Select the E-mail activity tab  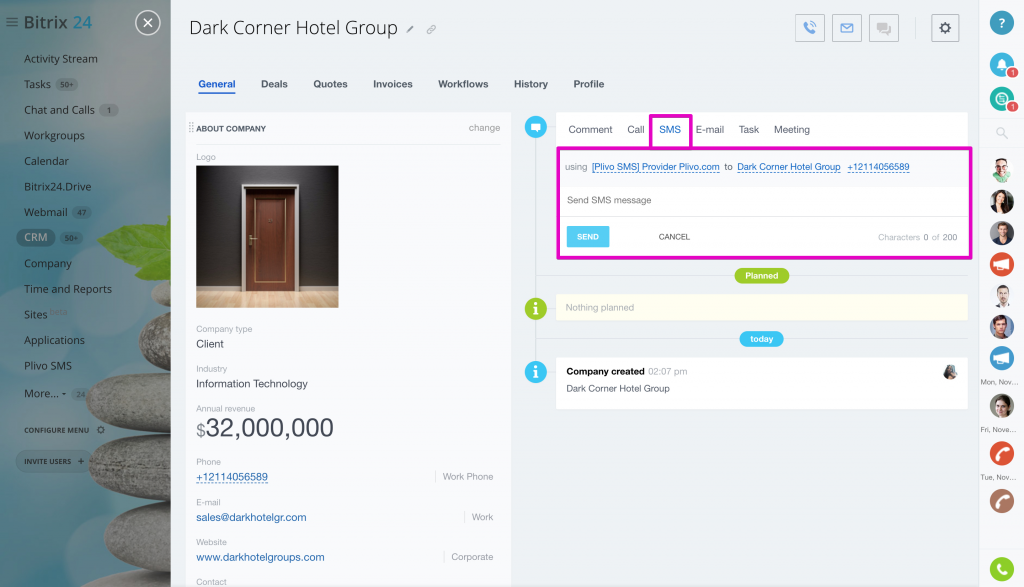[710, 130]
